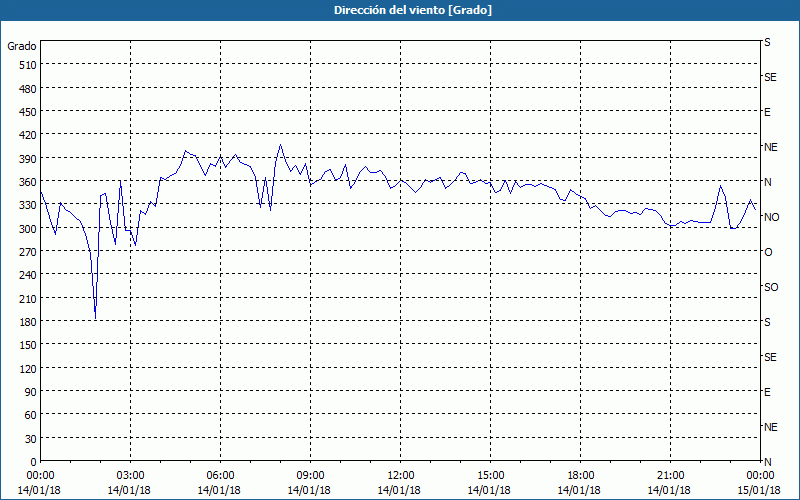Image resolution: width=800 pixels, height=500 pixels.
Task: Click the 60 degree axis label
Action: point(31,415)
